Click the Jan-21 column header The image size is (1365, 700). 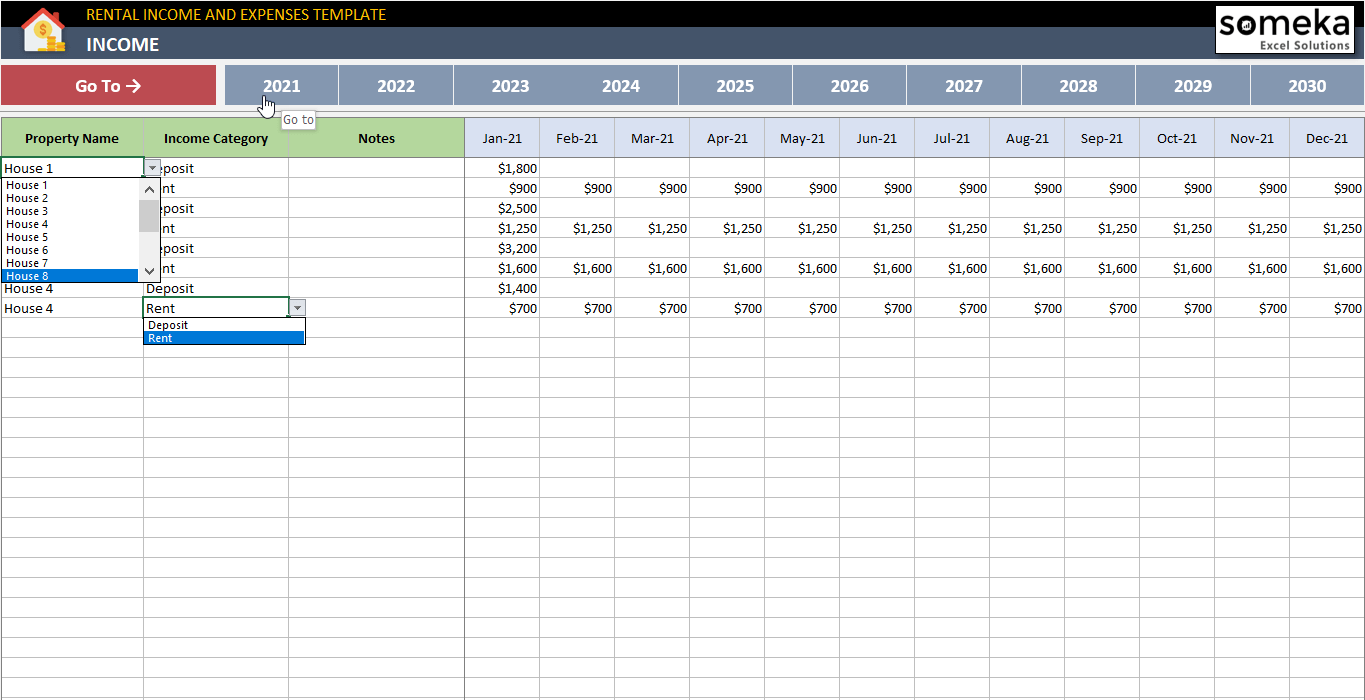(x=502, y=138)
